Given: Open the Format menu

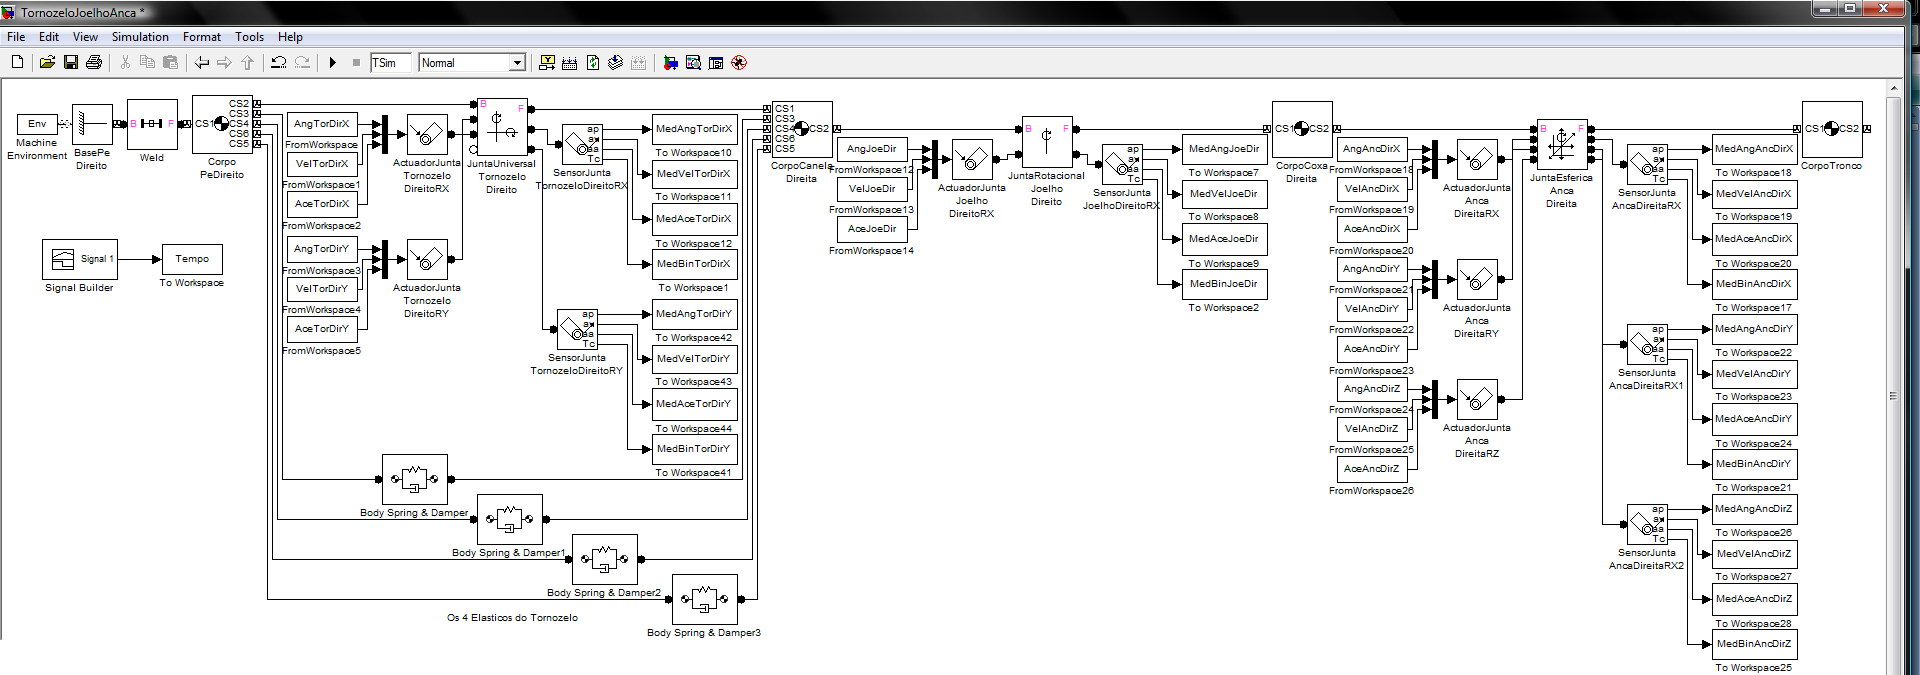Looking at the screenshot, I should pos(202,37).
